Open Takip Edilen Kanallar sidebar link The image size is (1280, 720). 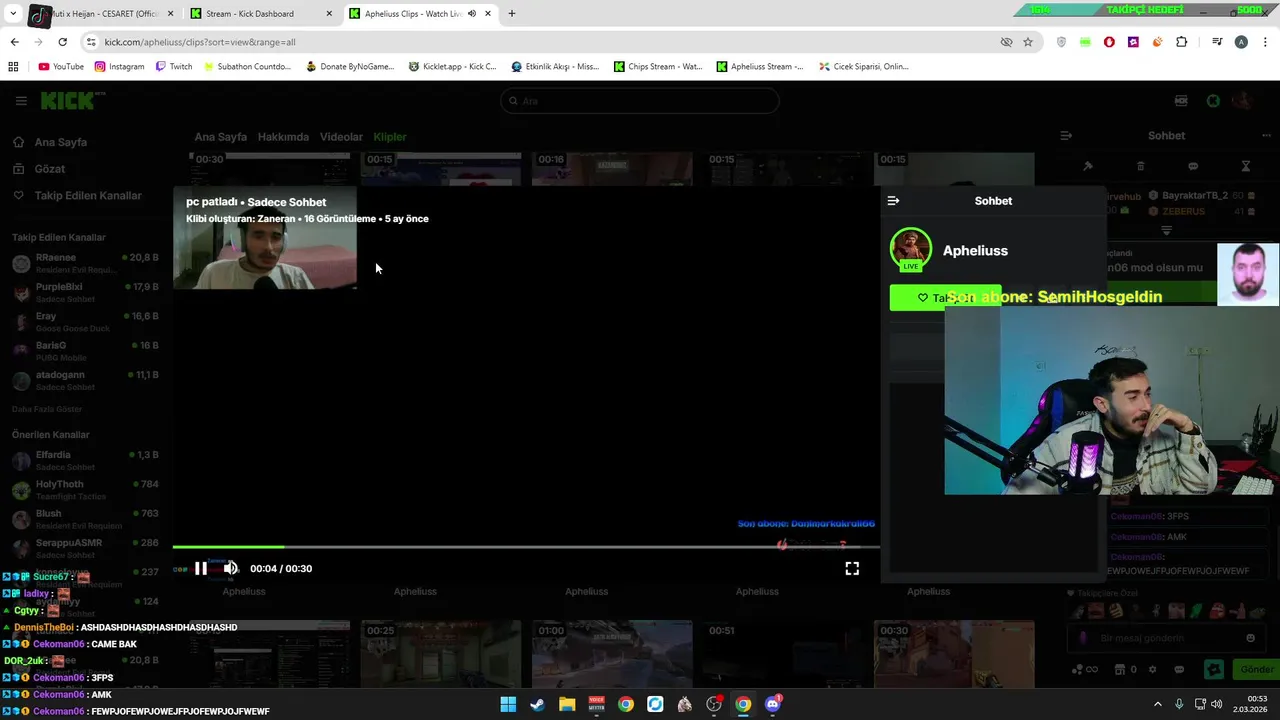click(78, 196)
